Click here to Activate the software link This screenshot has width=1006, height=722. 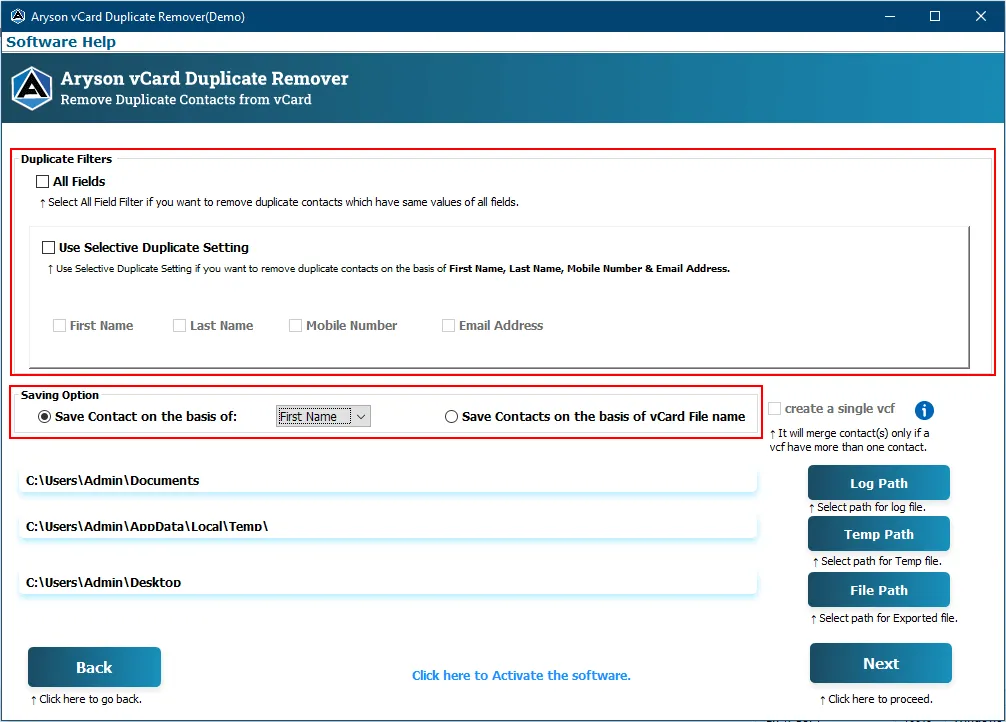point(521,676)
